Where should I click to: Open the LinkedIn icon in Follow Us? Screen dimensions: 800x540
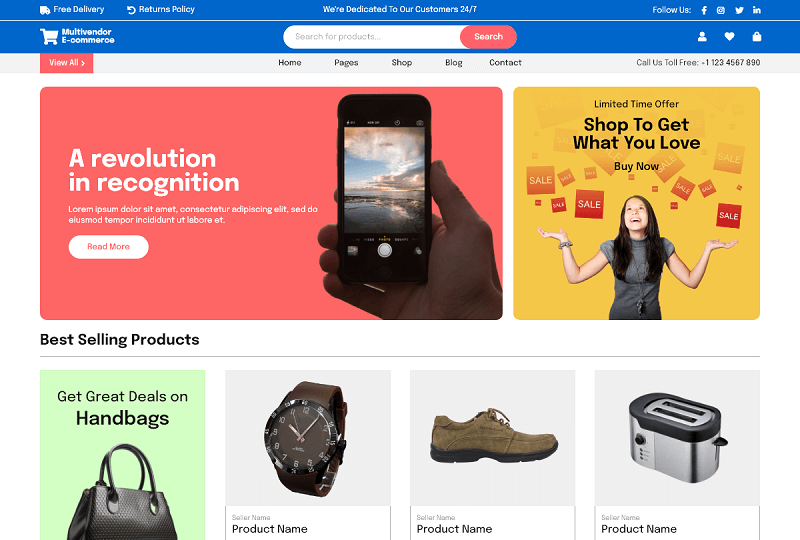pos(757,10)
